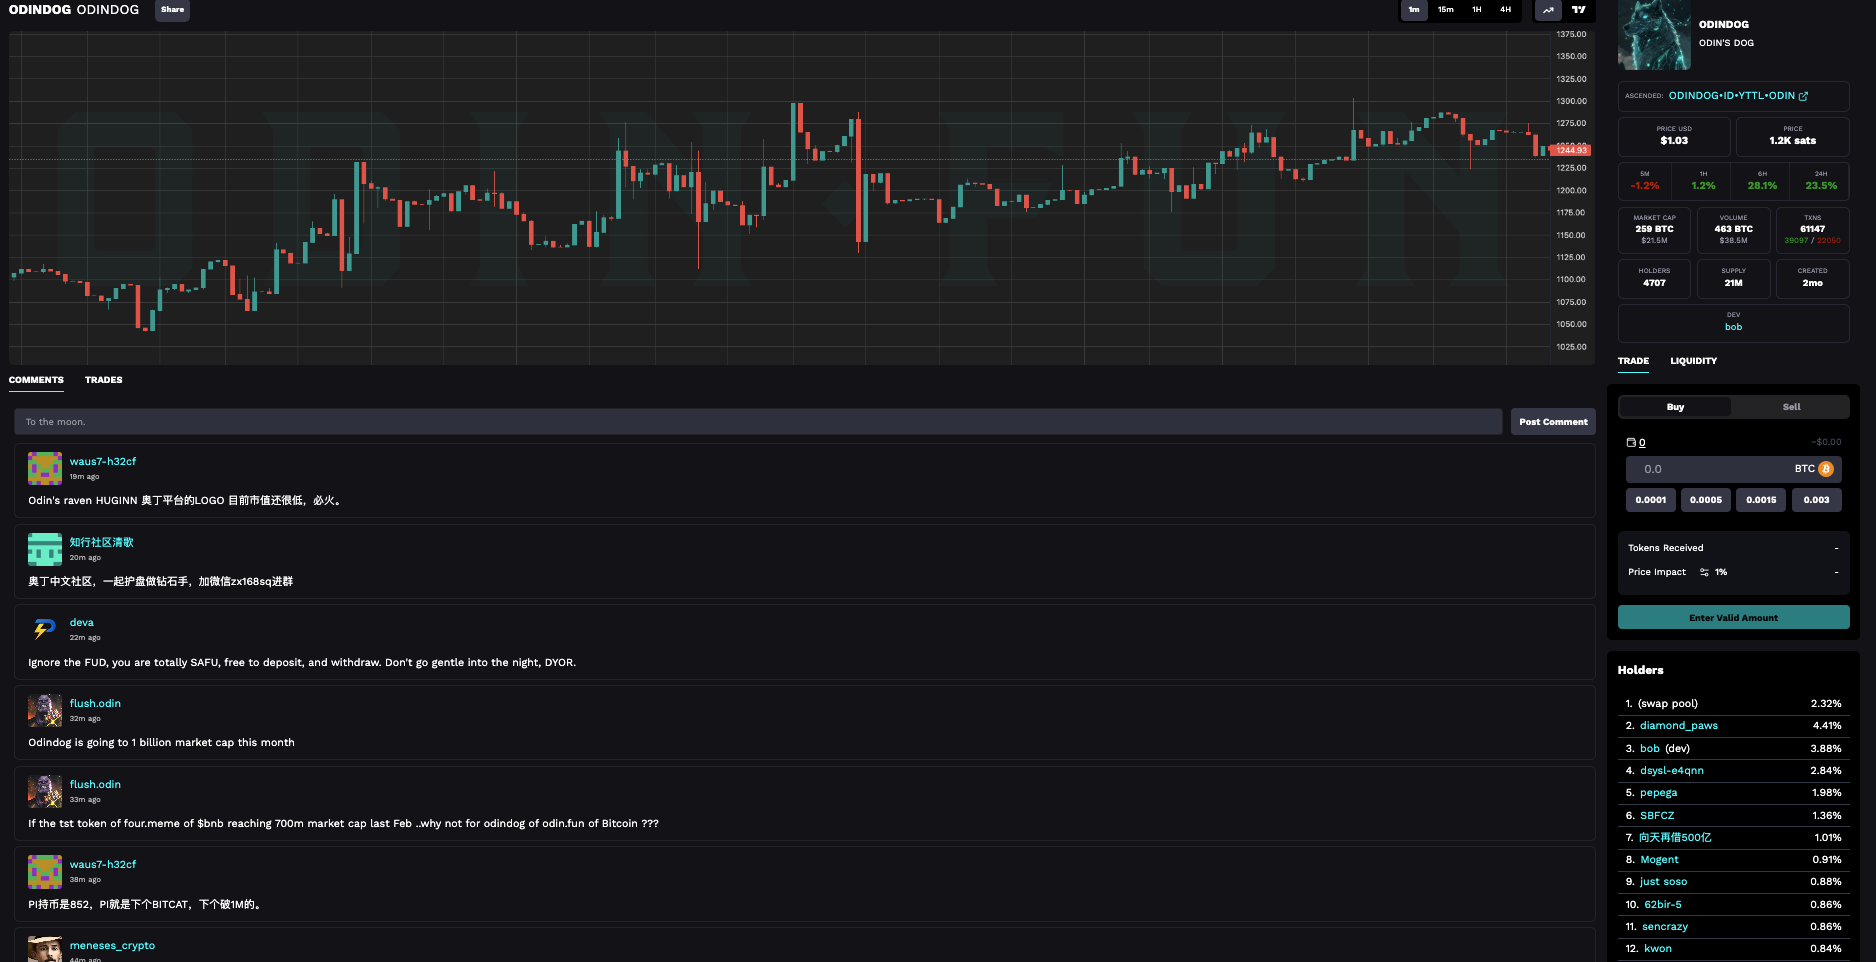Screen dimensions: 1876x962
Task: Toggle the trade panel to Buy
Action: pos(1675,407)
